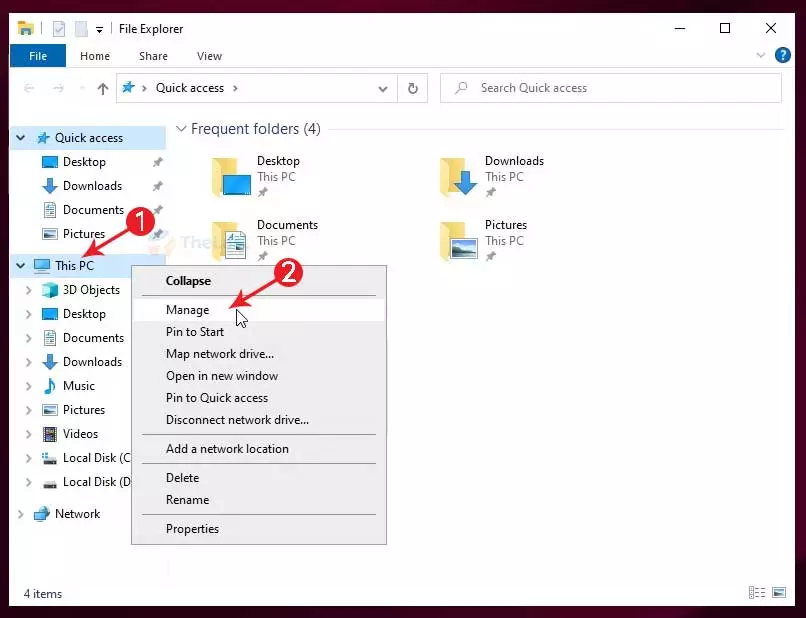Select the Videos folder icon

point(50,434)
